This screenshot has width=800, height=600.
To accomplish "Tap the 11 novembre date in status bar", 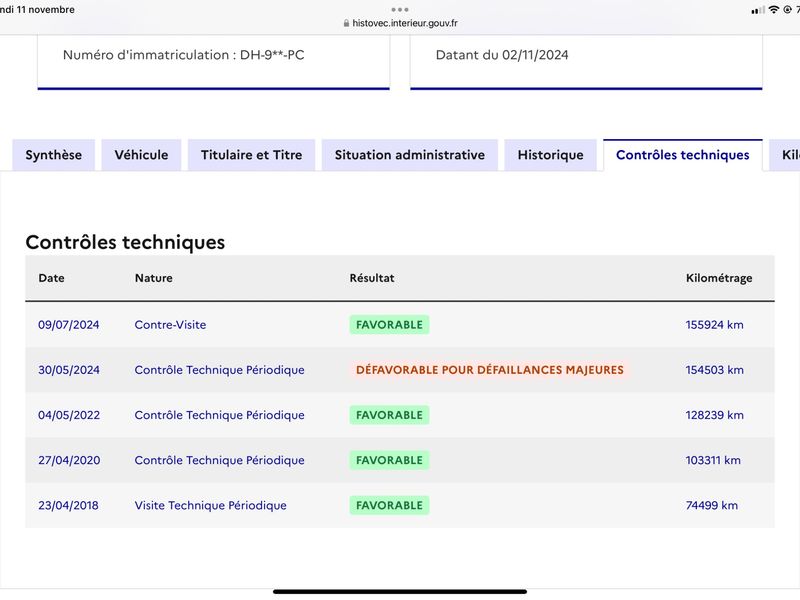I will tap(45, 10).
